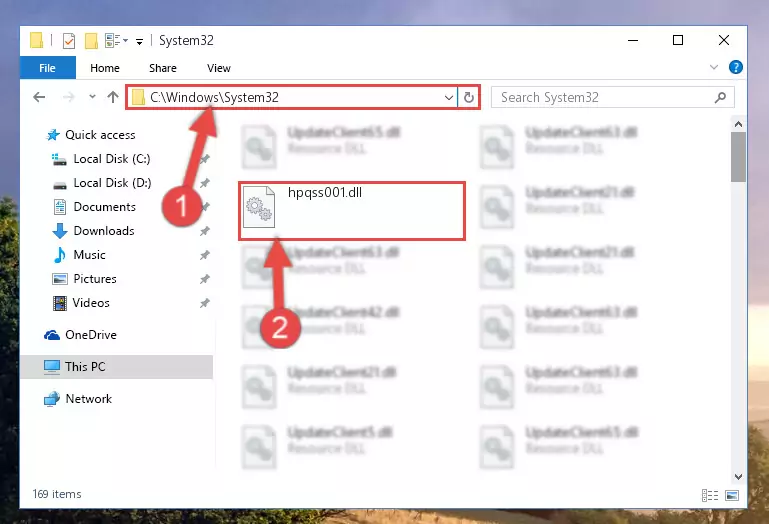The height and width of the screenshot is (524, 769).
Task: Click the pin icon next to Downloads
Action: [x=205, y=231]
